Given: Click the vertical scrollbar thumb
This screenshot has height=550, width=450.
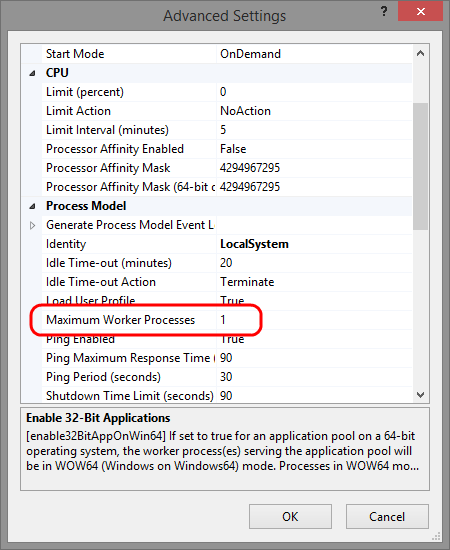Looking at the screenshot, I should tap(420, 166).
